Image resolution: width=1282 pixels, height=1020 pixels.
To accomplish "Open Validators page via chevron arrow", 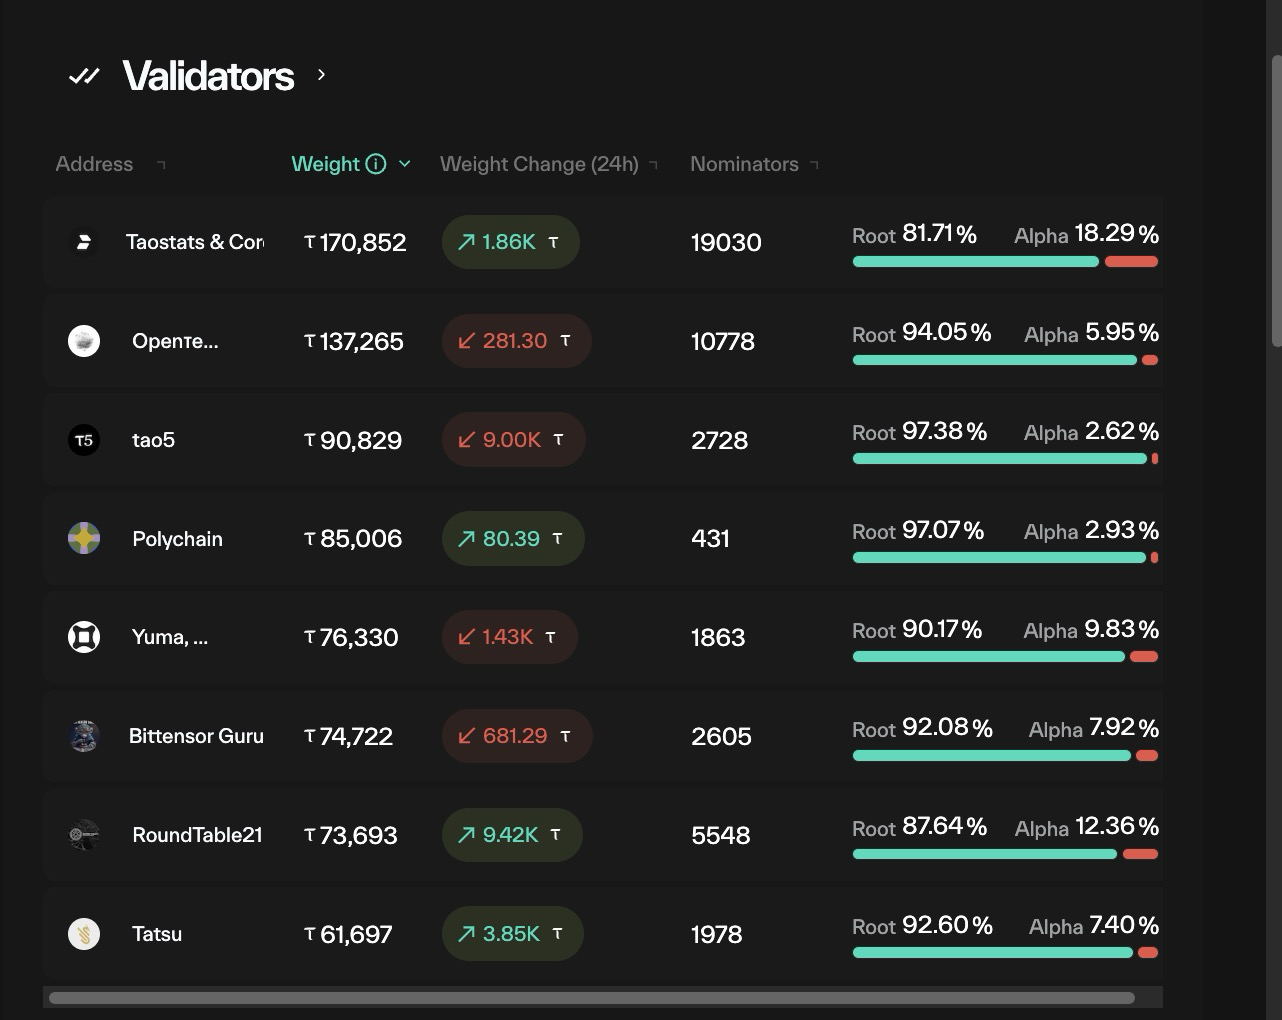I will pyautogui.click(x=321, y=75).
